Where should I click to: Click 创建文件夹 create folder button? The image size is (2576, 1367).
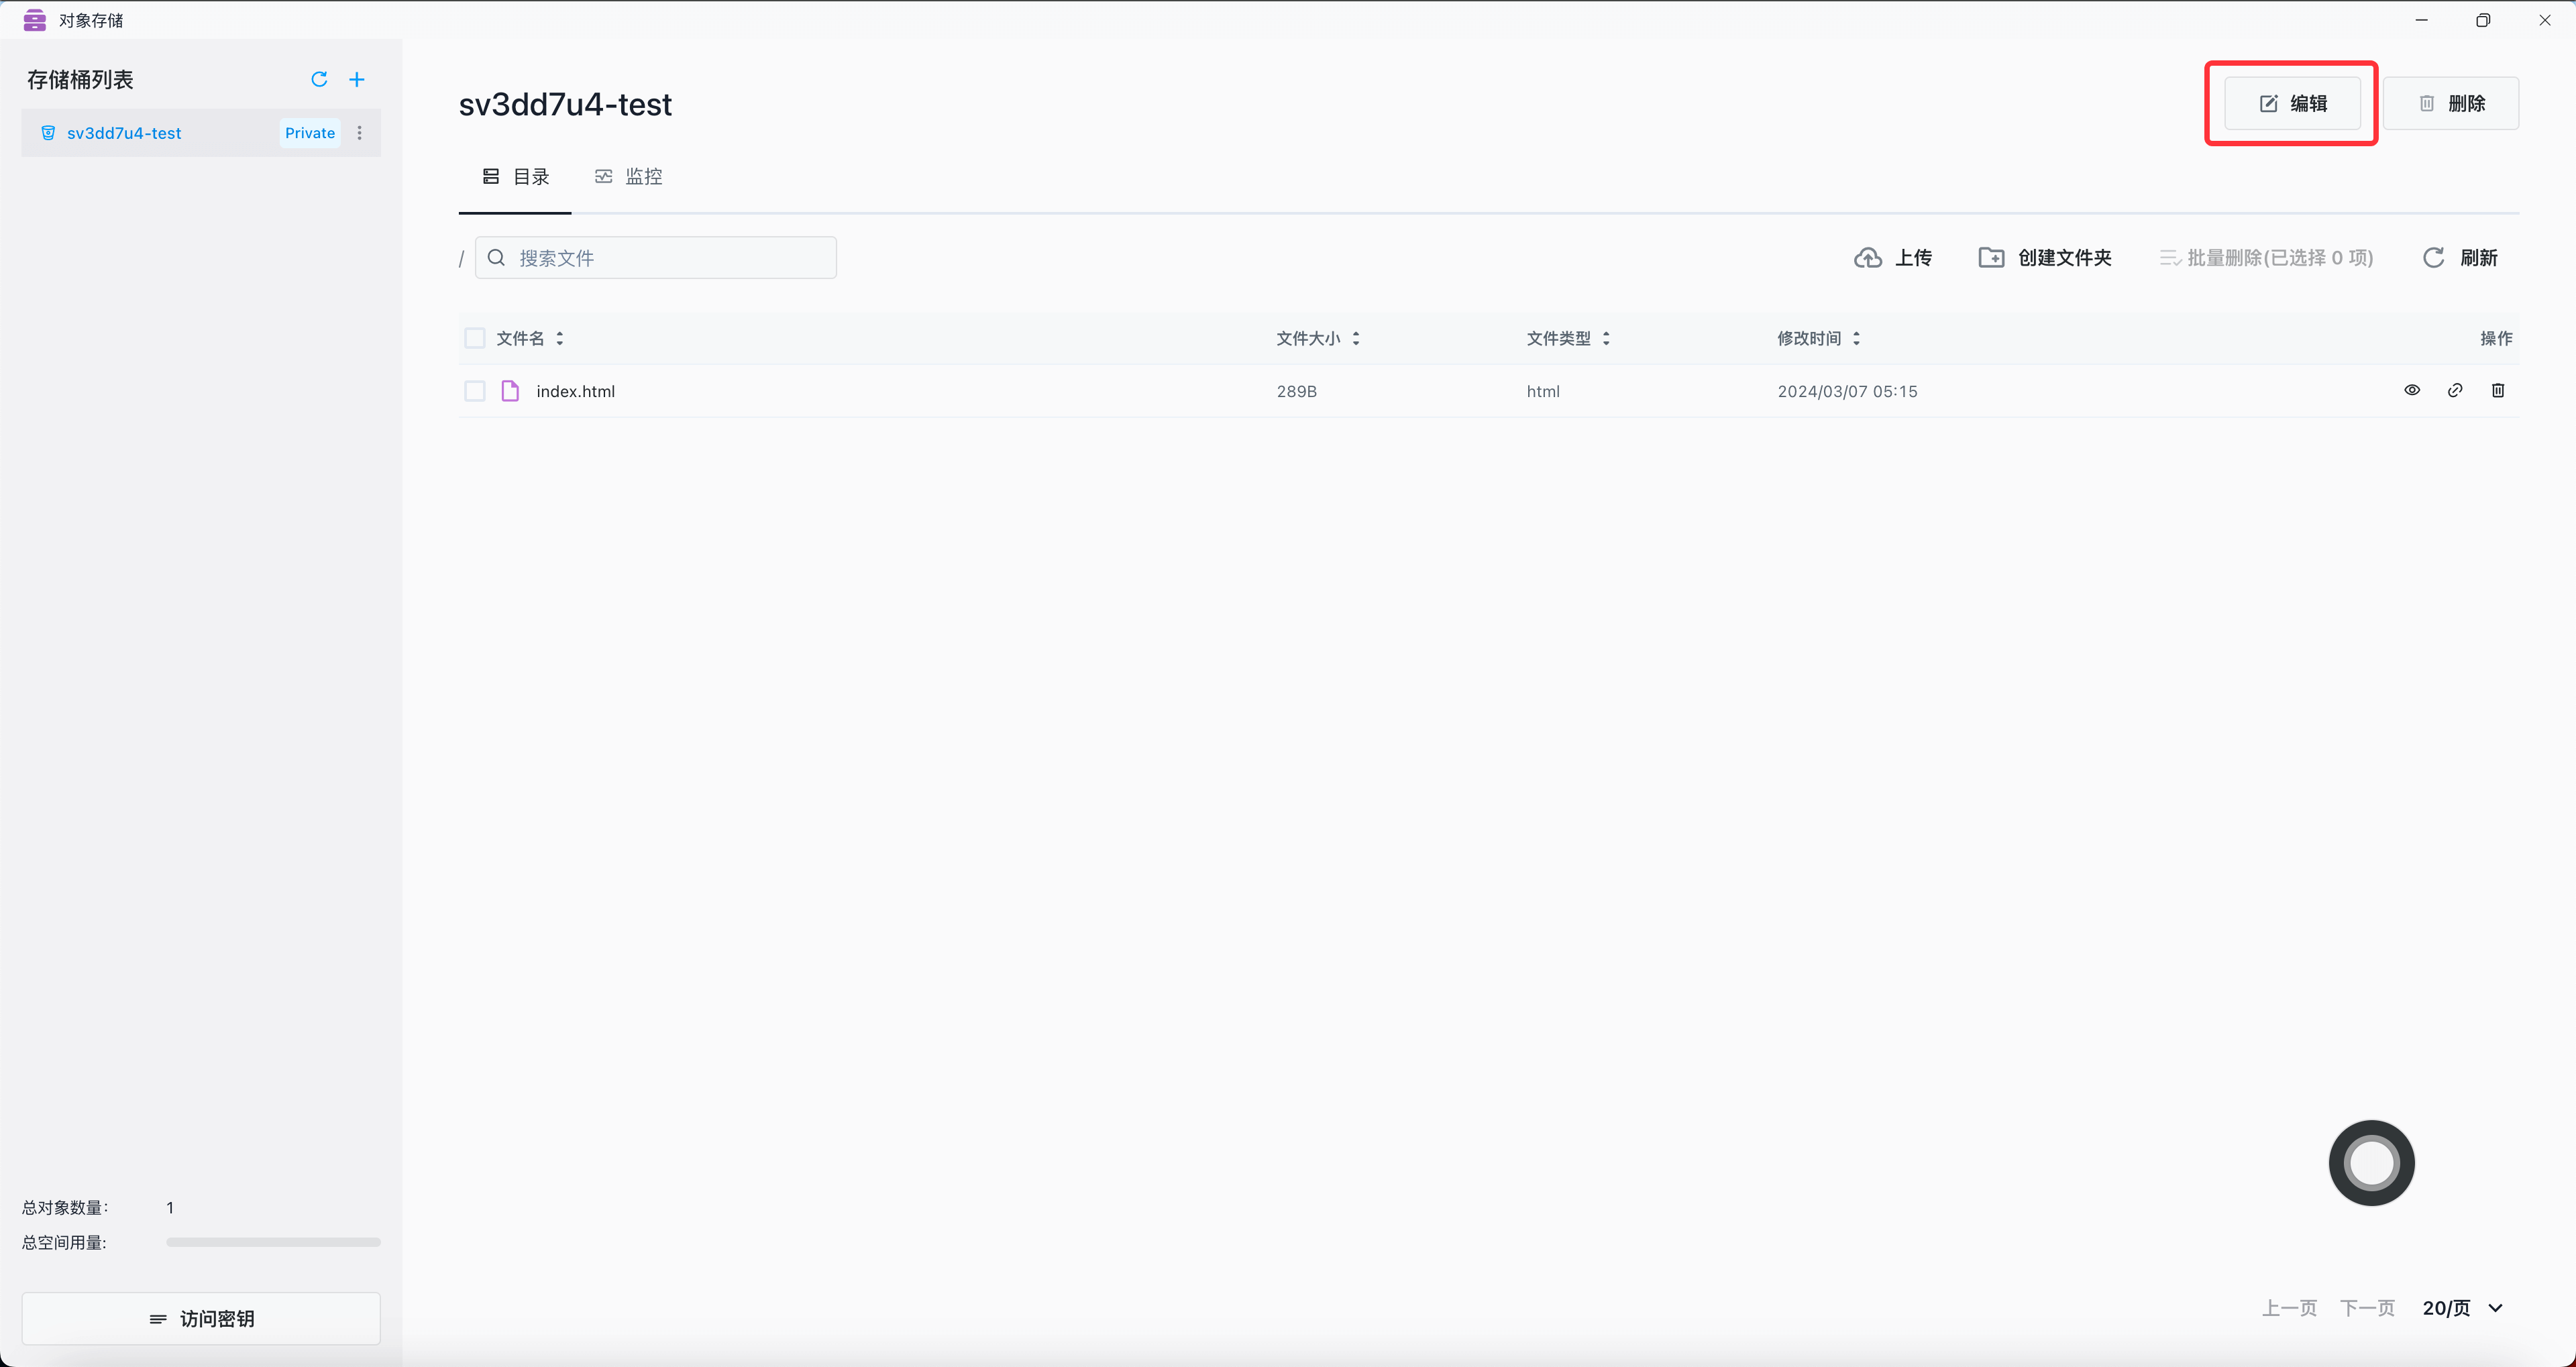click(x=2045, y=258)
